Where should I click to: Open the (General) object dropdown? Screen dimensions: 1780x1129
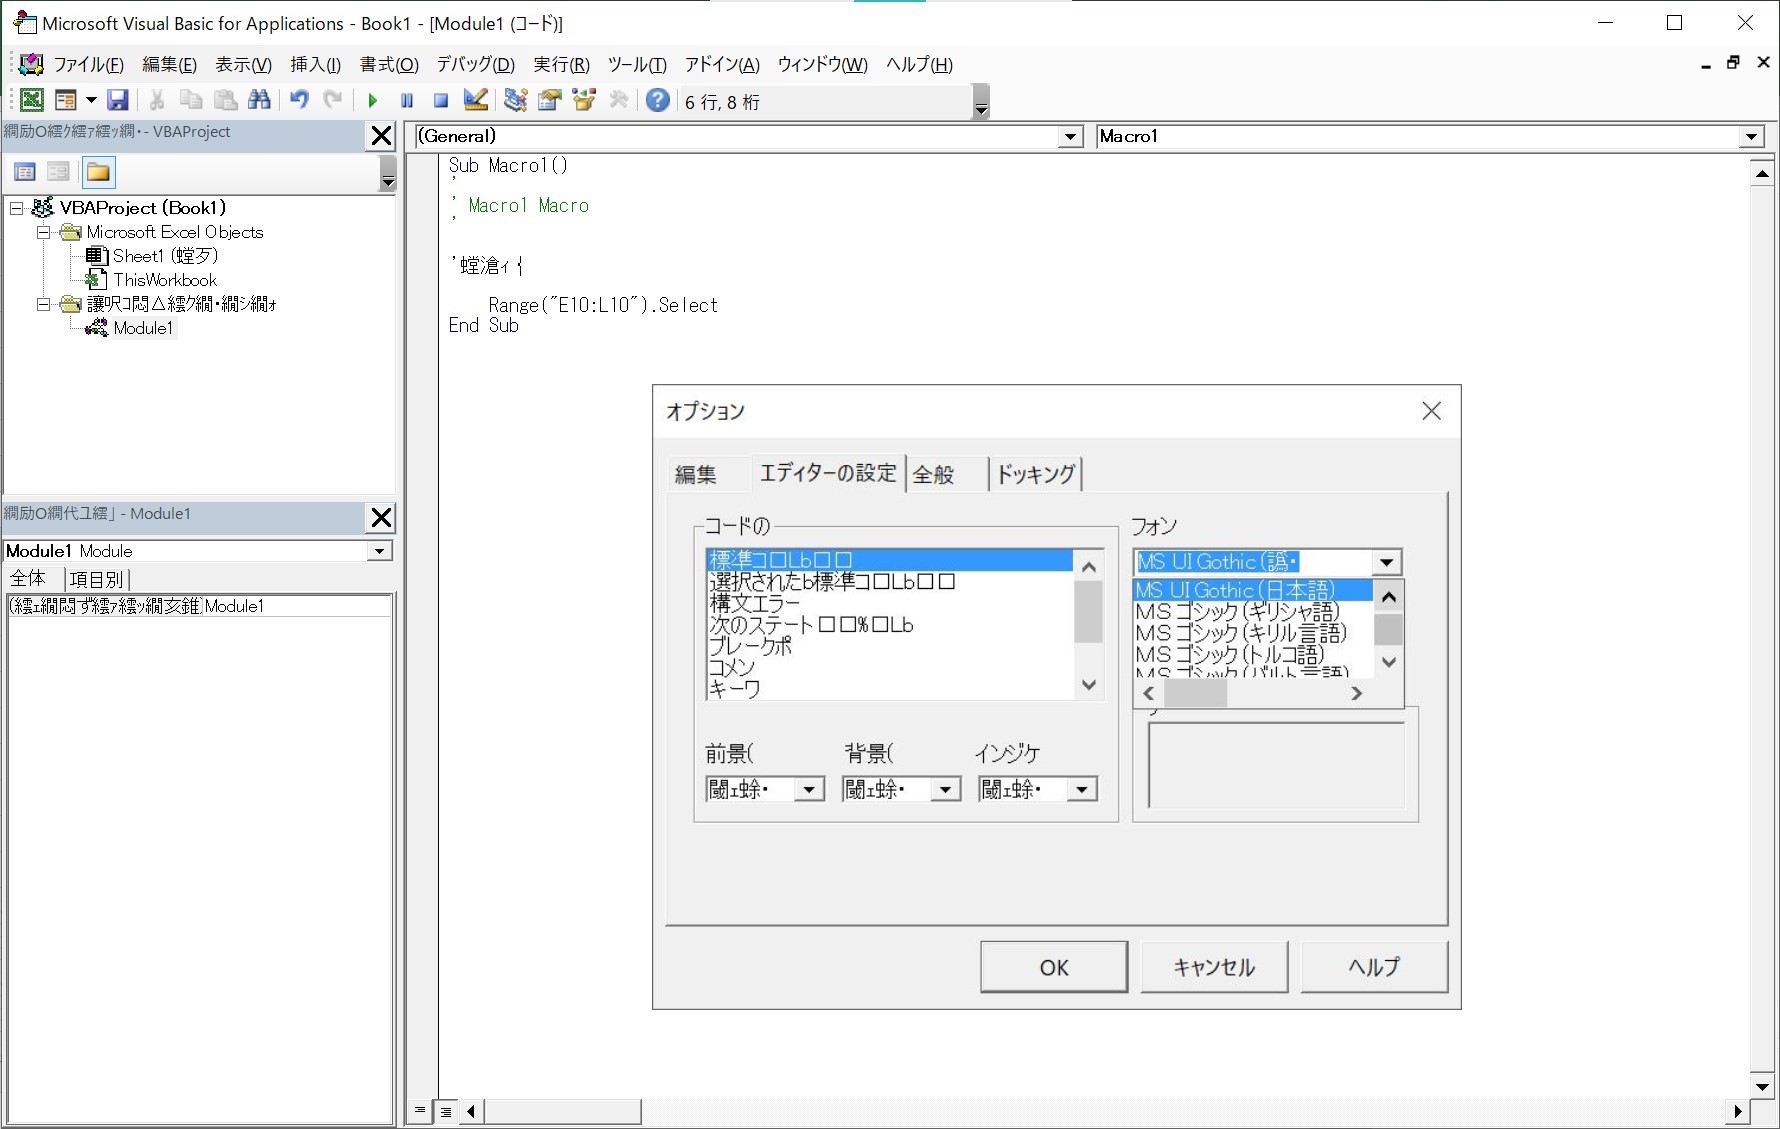coord(1071,137)
